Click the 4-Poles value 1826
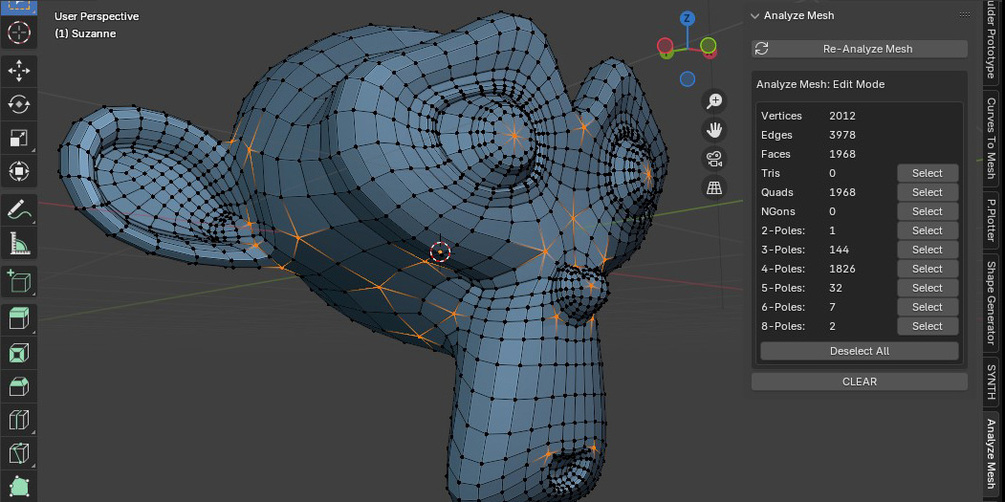Screen dimensions: 1005x502 (x=842, y=269)
